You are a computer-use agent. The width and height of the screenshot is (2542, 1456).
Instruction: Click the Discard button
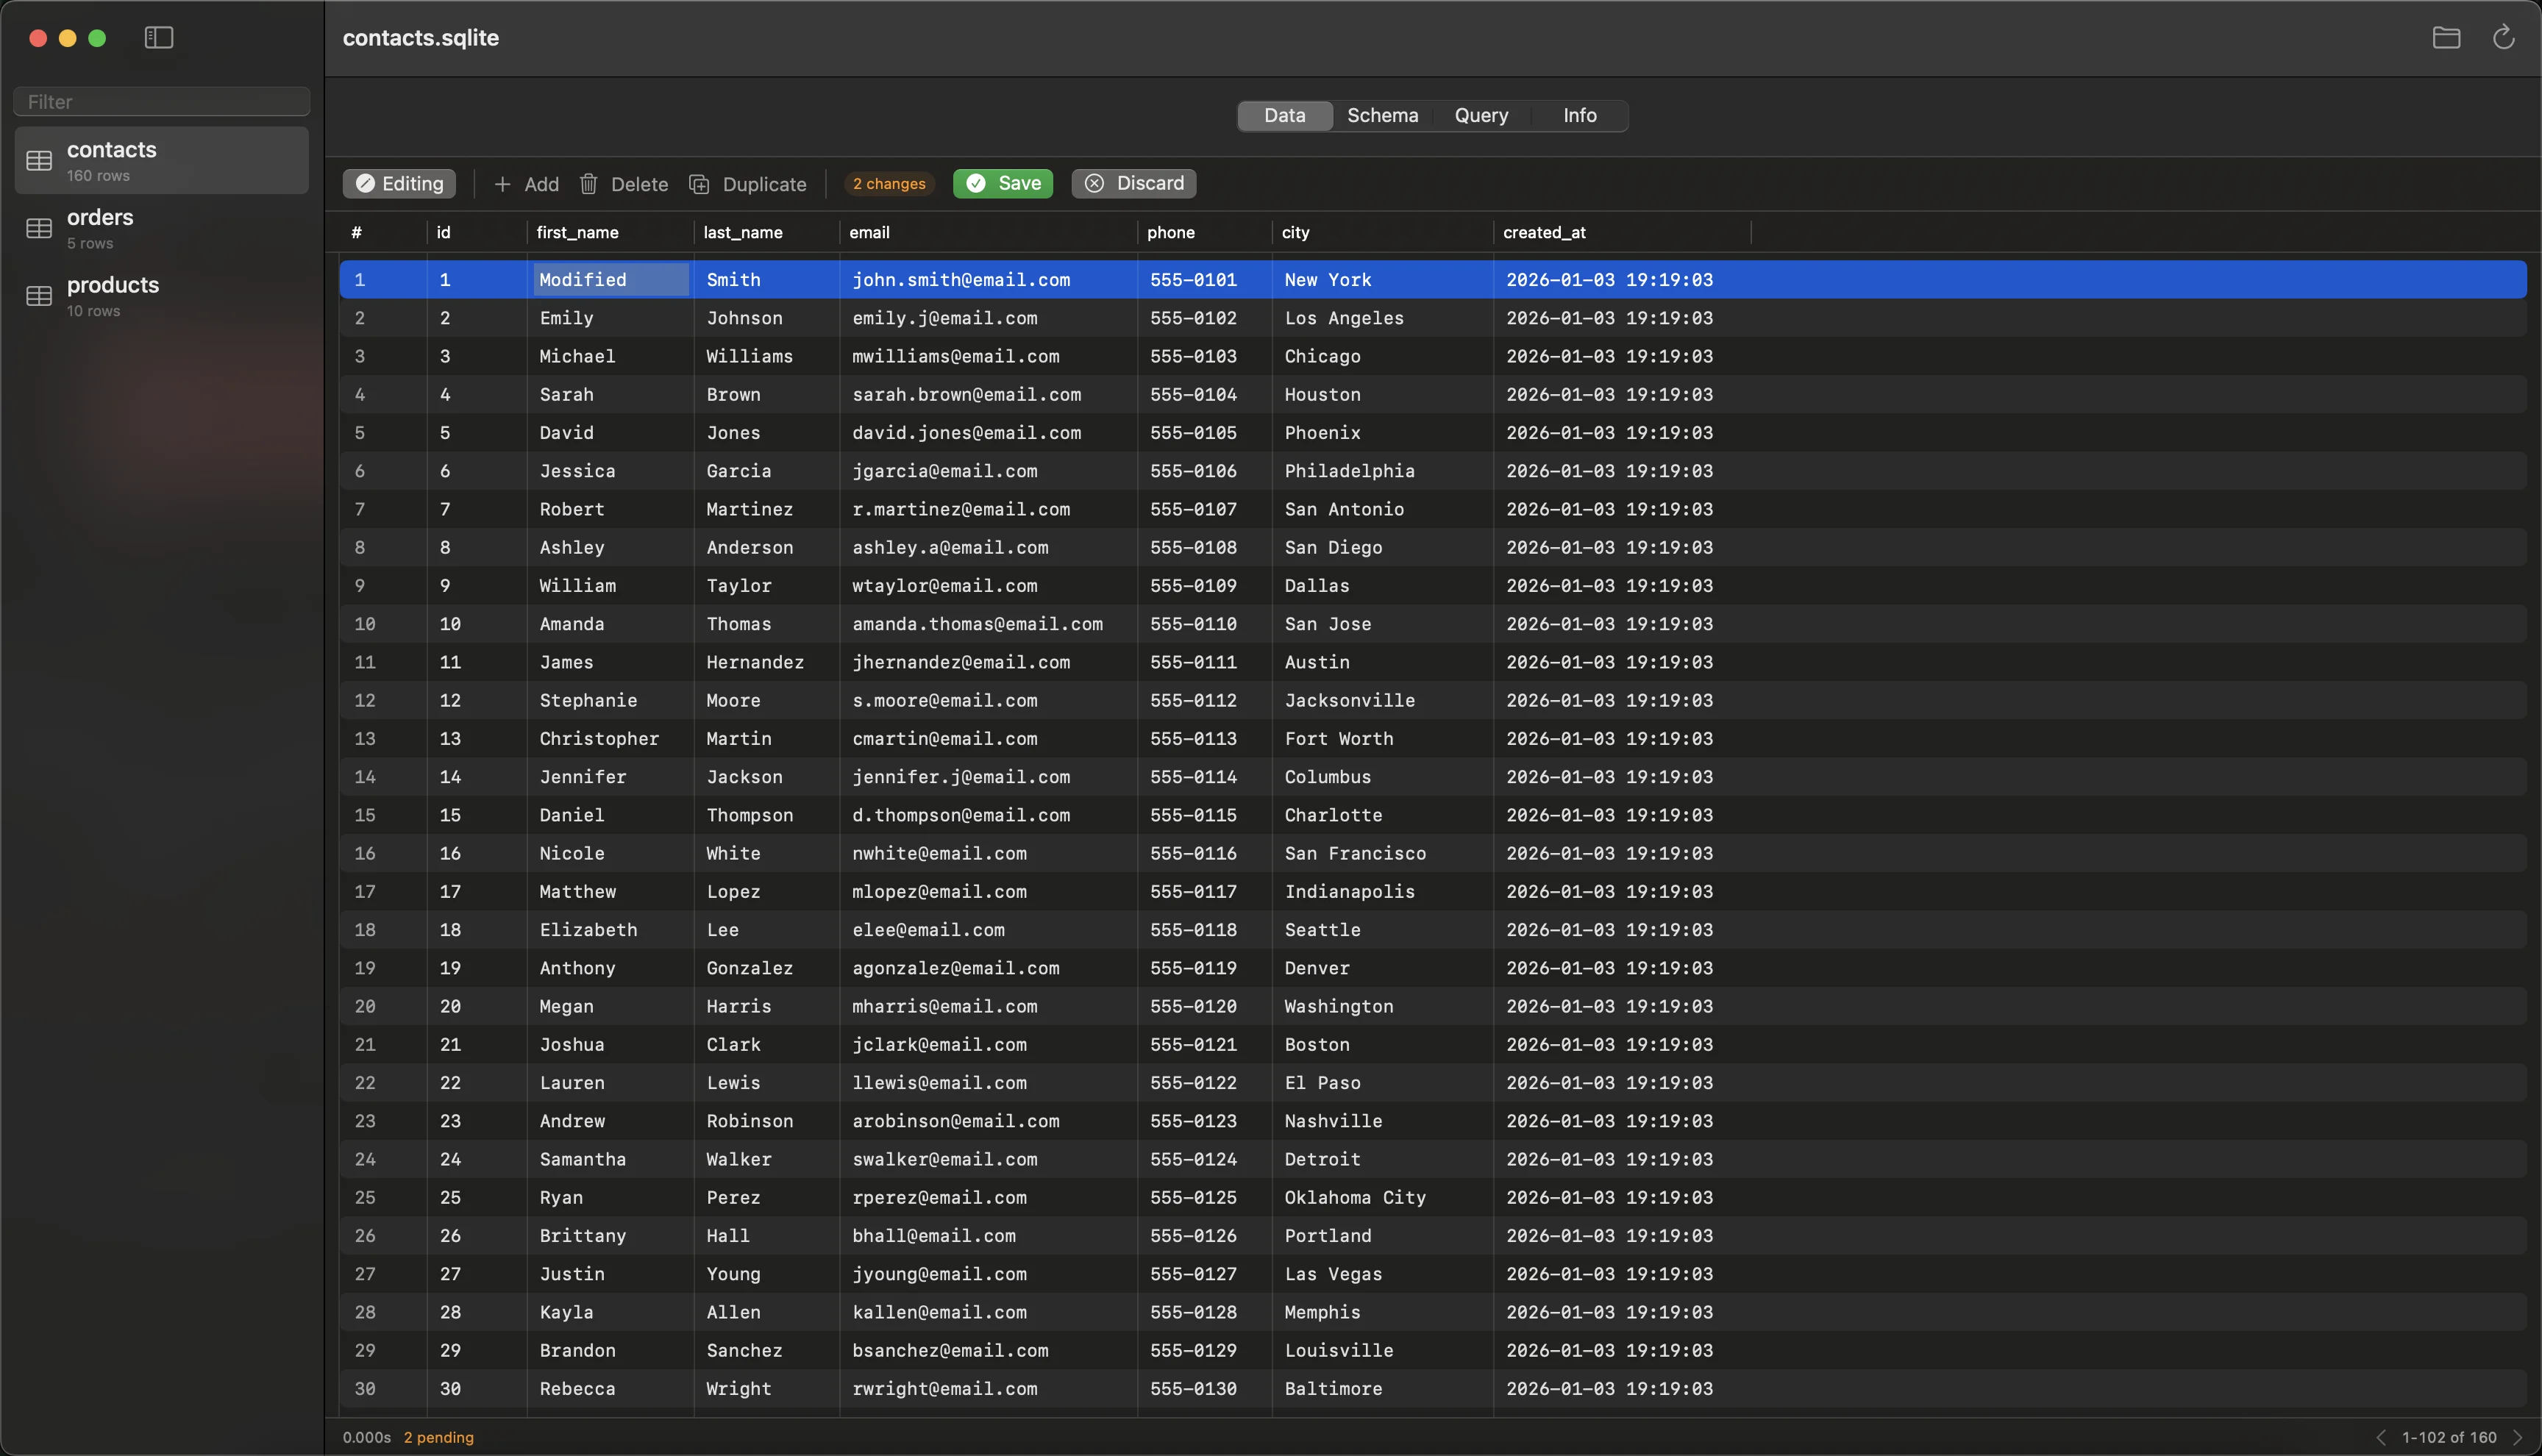coord(1133,183)
